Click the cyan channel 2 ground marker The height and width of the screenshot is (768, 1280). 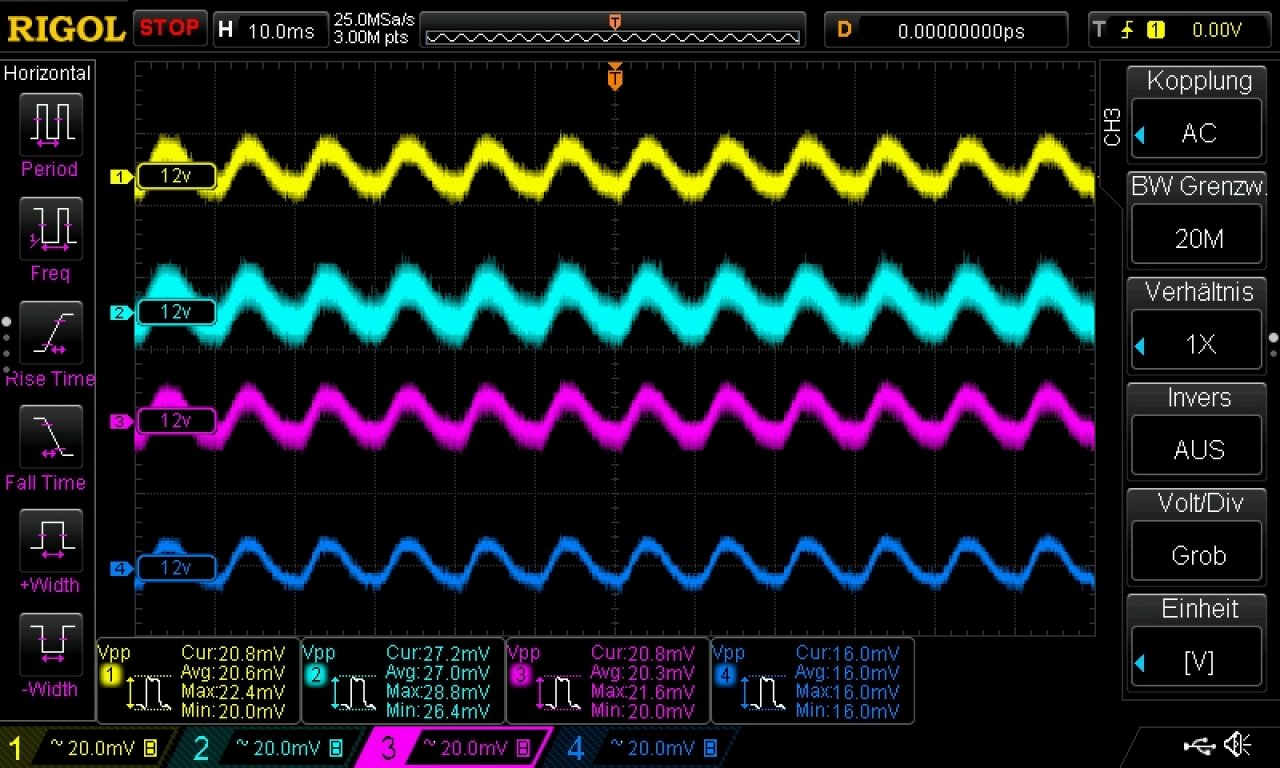[121, 313]
